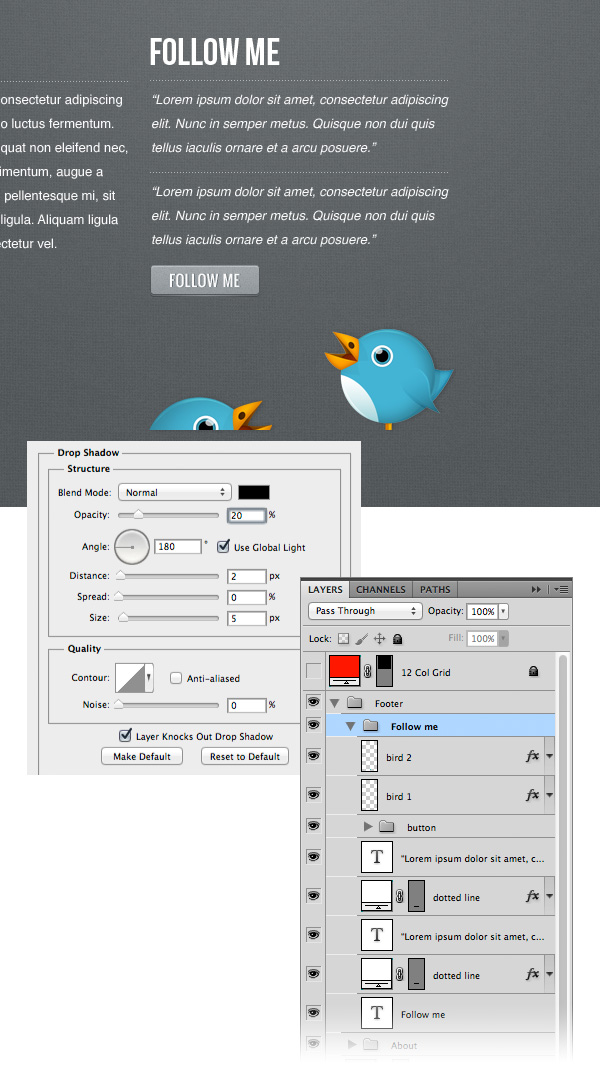Click the drop shadow Opacity field showing 20
This screenshot has width=600, height=1077.
pos(247,515)
